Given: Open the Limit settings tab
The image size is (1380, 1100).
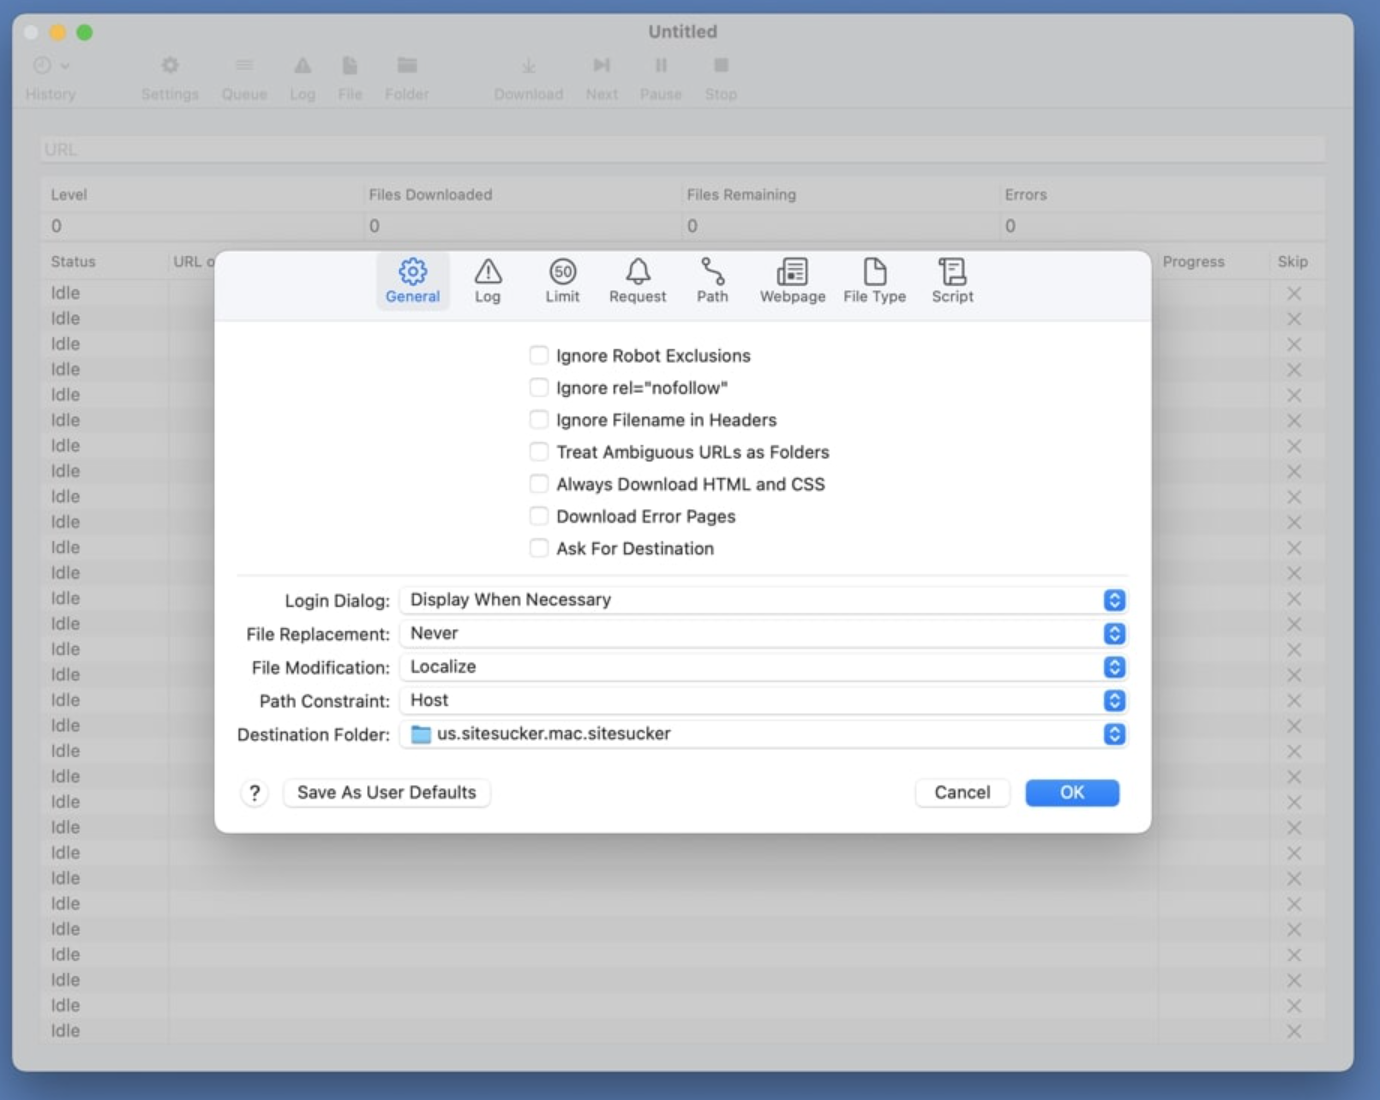Looking at the screenshot, I should [x=562, y=280].
